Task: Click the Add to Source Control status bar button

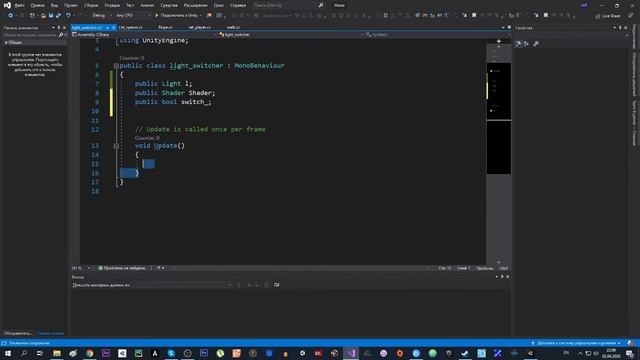Action: (576, 343)
